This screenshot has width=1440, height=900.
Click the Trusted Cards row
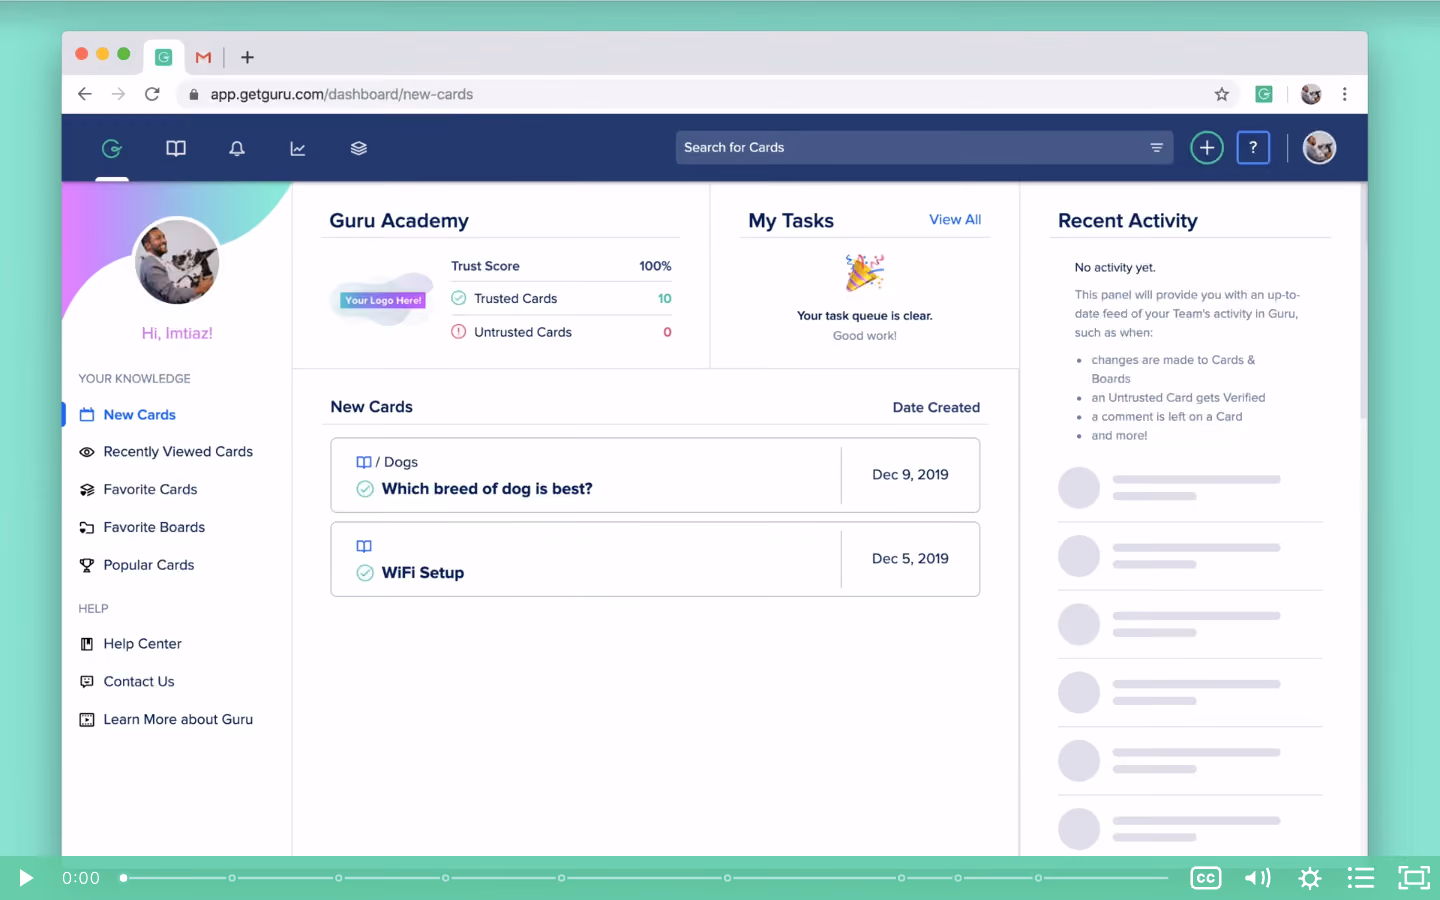pyautogui.click(x=561, y=299)
